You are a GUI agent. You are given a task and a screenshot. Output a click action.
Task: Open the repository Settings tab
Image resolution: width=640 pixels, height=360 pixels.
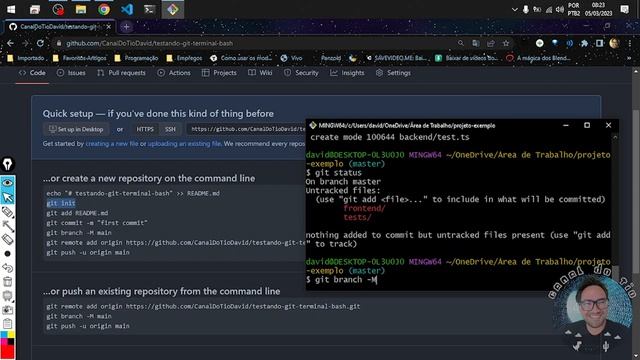coord(393,73)
